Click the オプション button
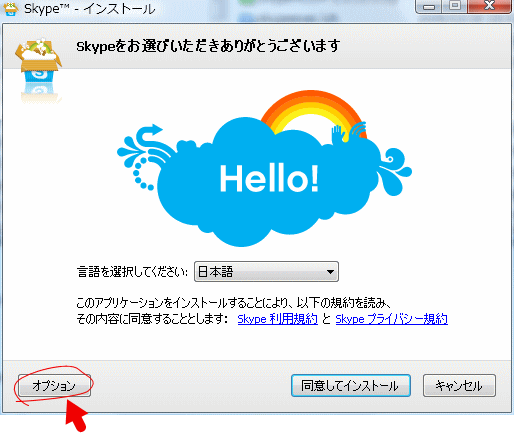The height and width of the screenshot is (433, 514). point(54,386)
